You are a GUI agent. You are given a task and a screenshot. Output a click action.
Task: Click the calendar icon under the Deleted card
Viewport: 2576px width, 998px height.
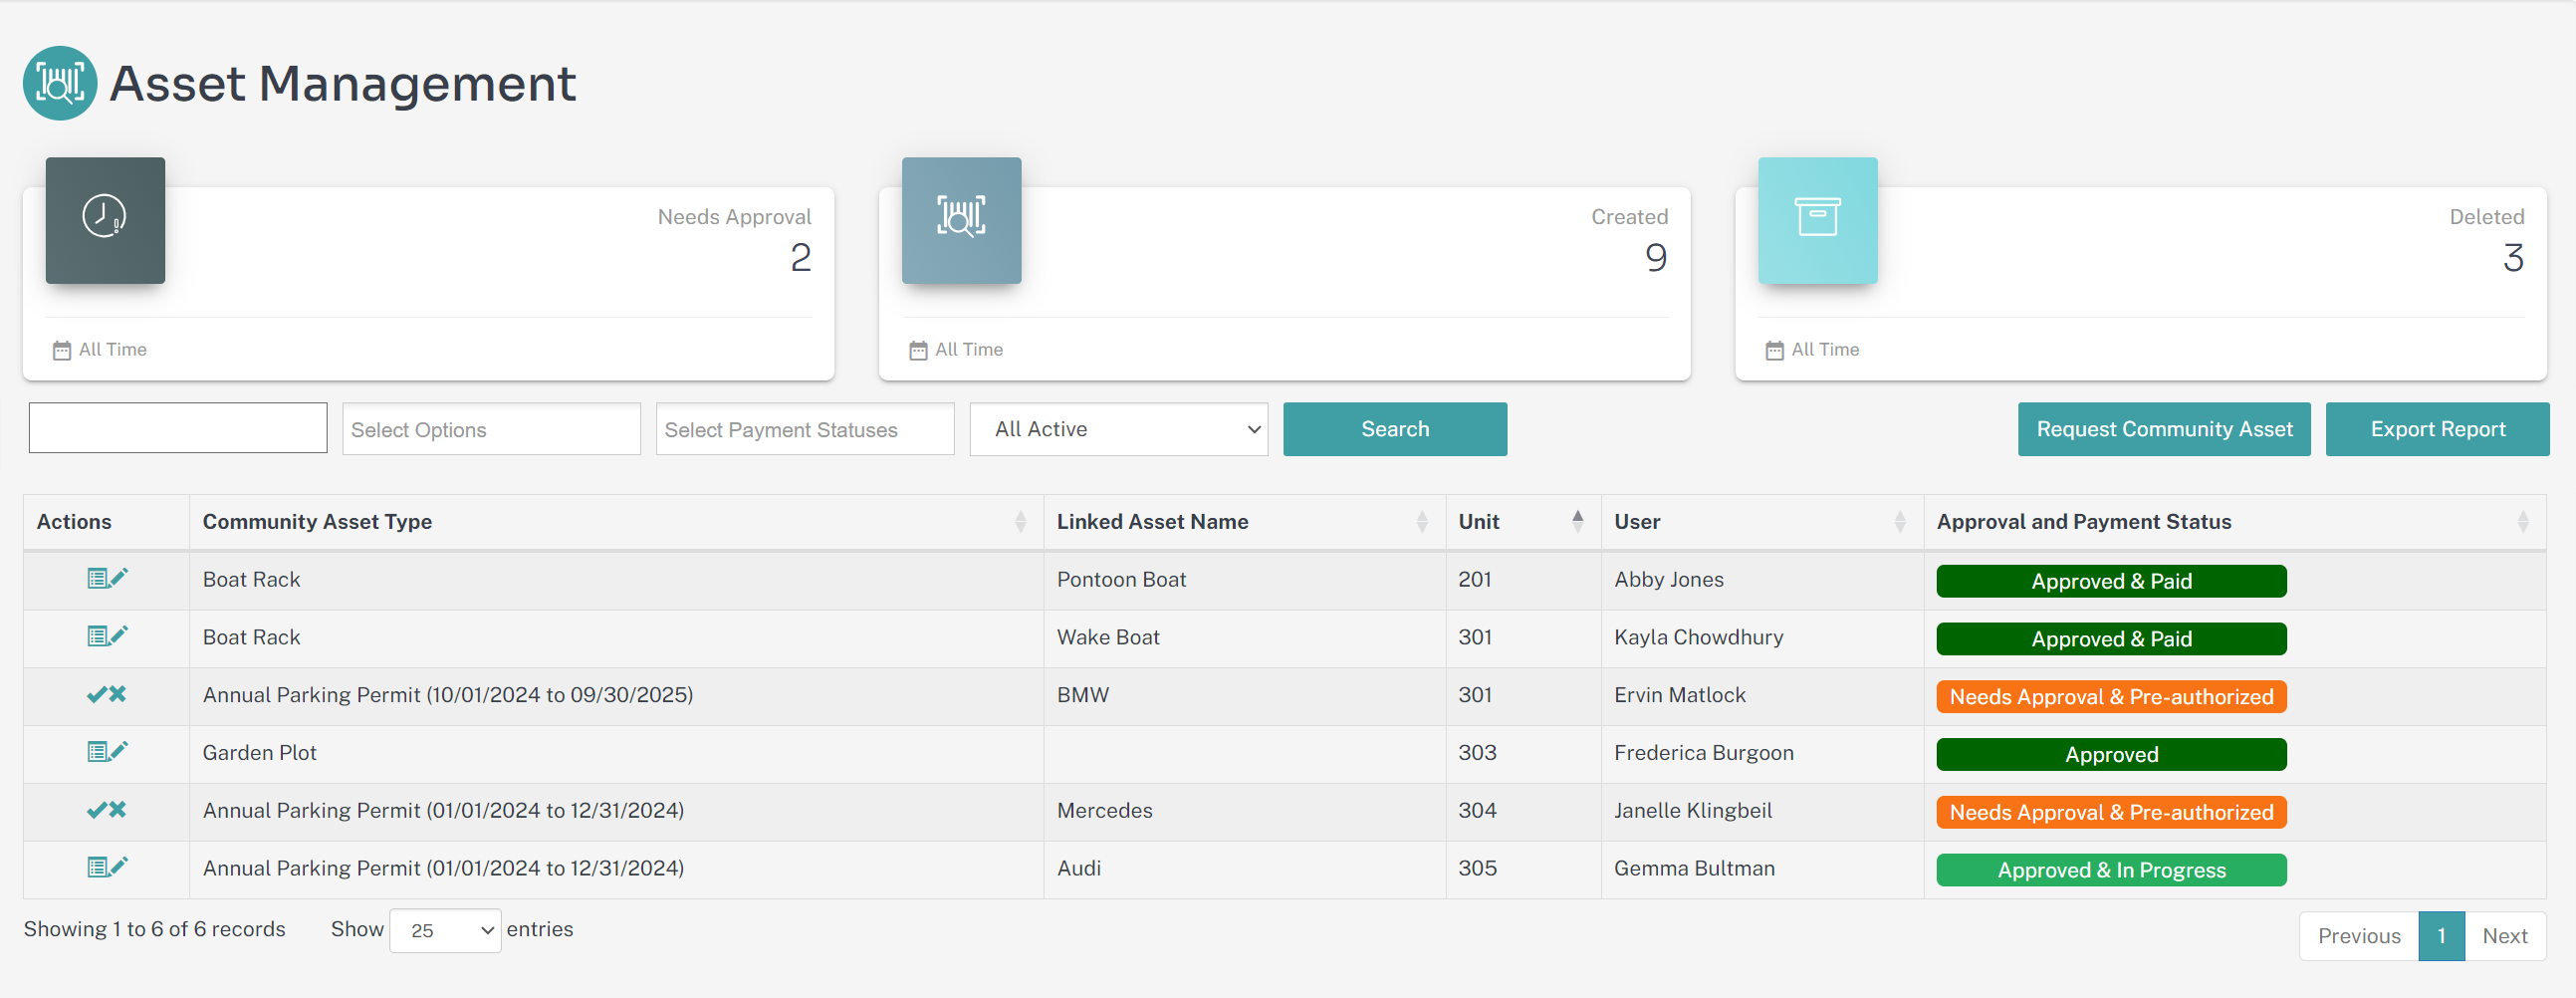point(1774,351)
